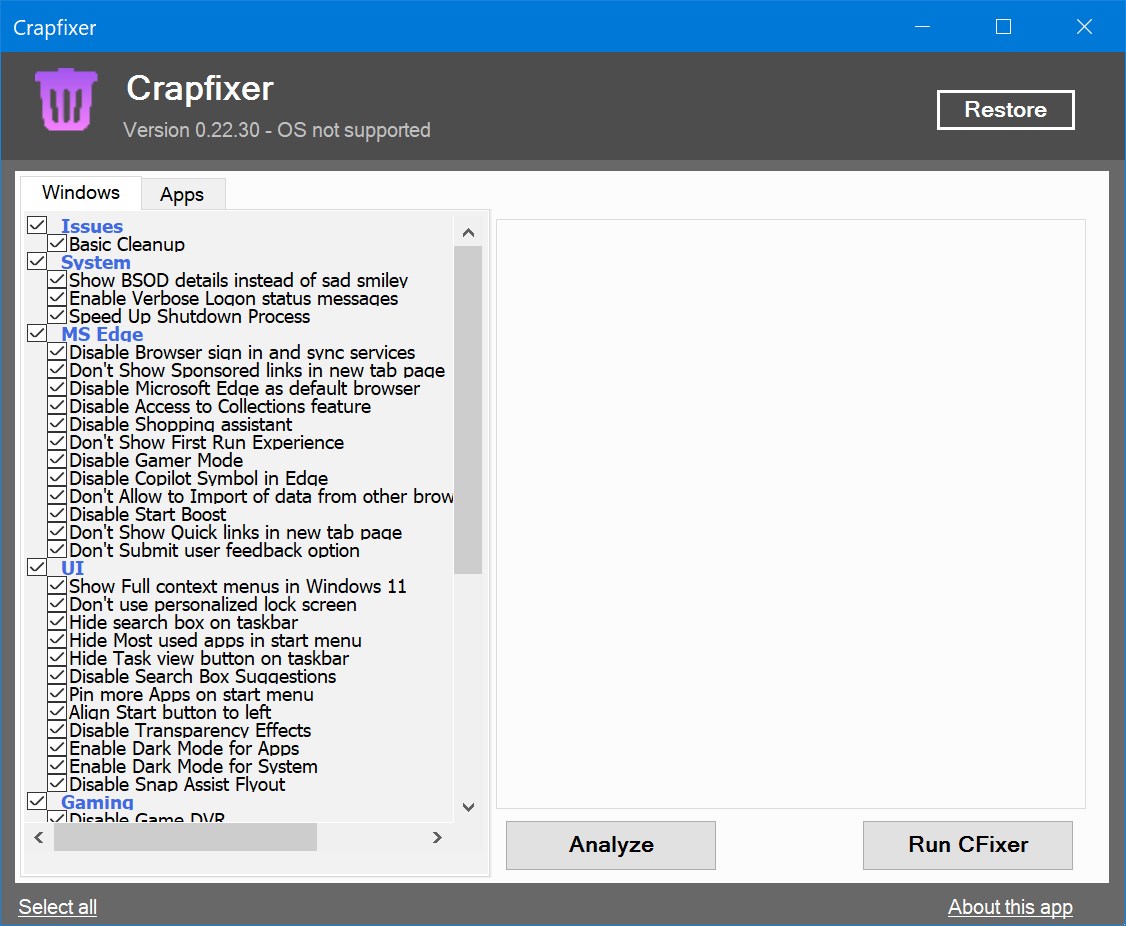1126x926 pixels.
Task: Open the About this app link
Action: tap(1010, 907)
